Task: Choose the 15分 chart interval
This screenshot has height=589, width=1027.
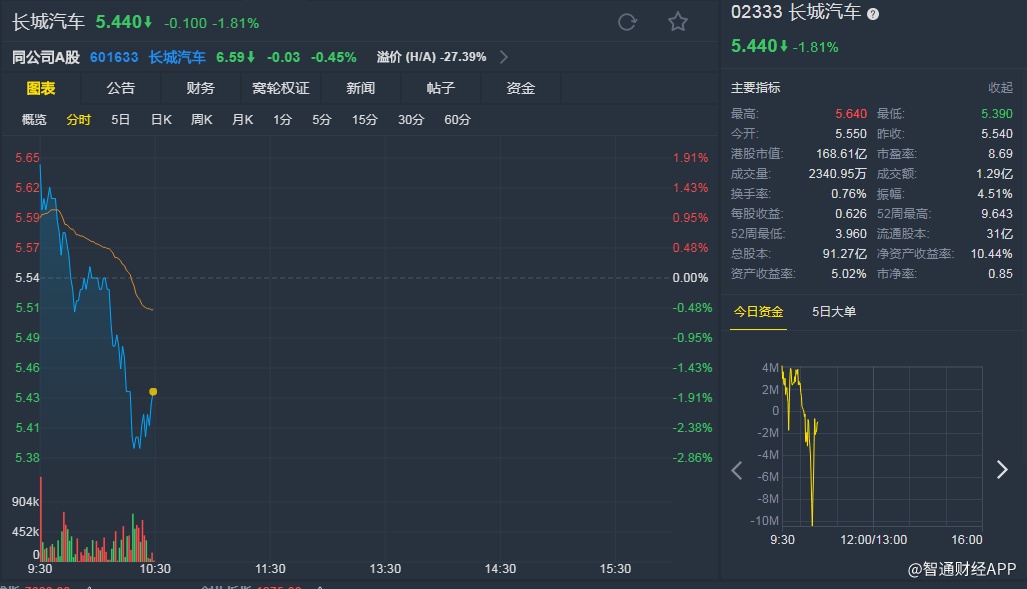Action: [x=364, y=120]
